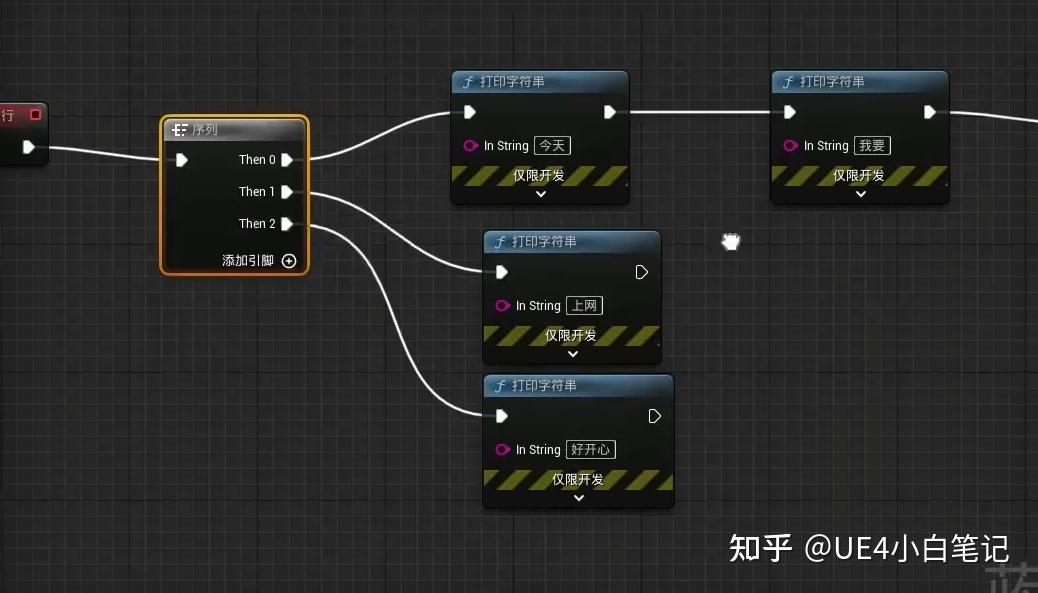
Task: Click 仅限开发 banner on 我要 node
Action: (x=859, y=175)
